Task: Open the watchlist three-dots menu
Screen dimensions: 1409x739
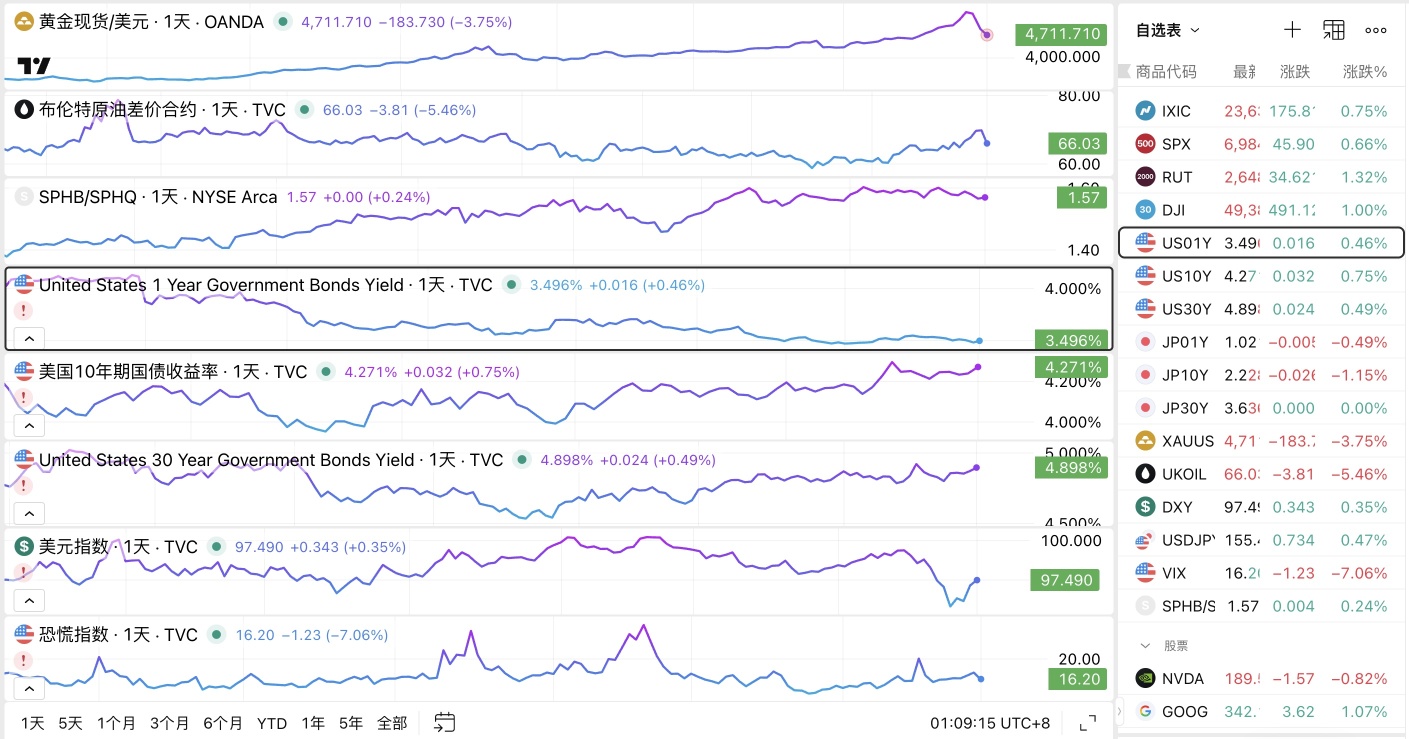Action: pos(1376,30)
